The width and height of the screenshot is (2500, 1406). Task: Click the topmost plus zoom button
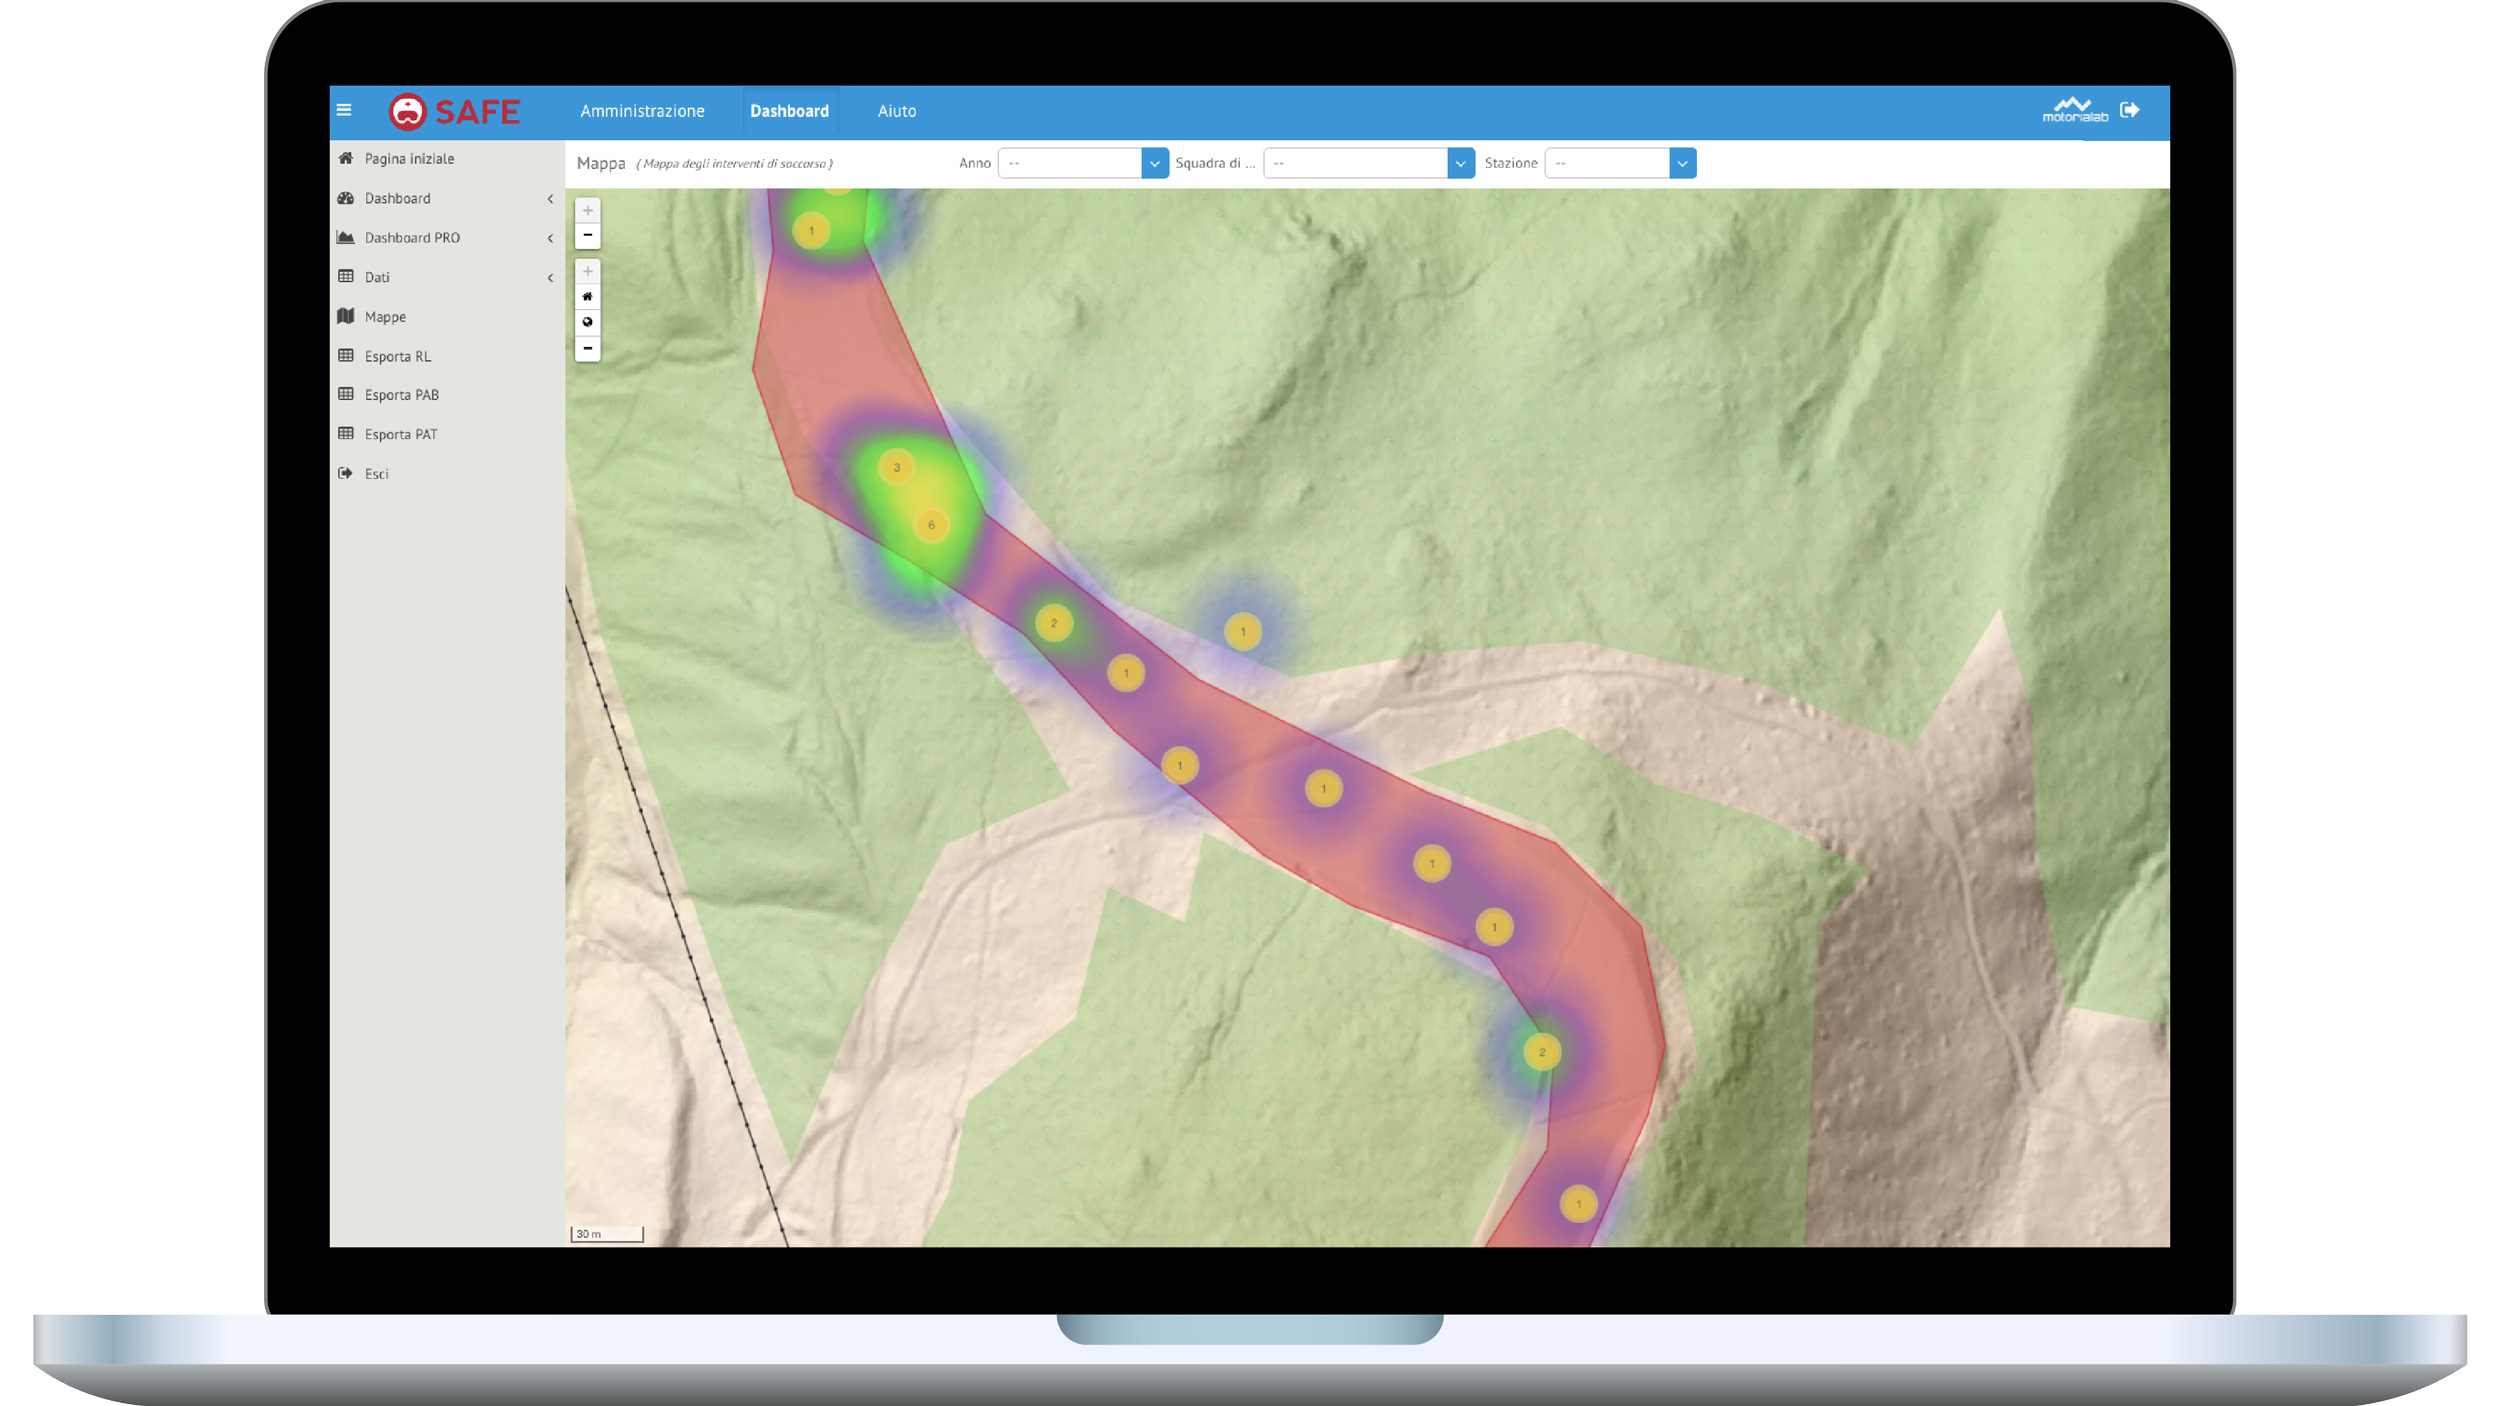588,210
